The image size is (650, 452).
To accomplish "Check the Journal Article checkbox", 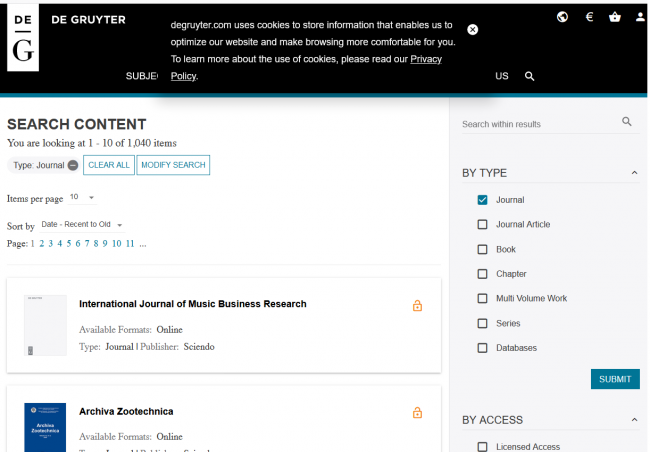I will [x=483, y=224].
